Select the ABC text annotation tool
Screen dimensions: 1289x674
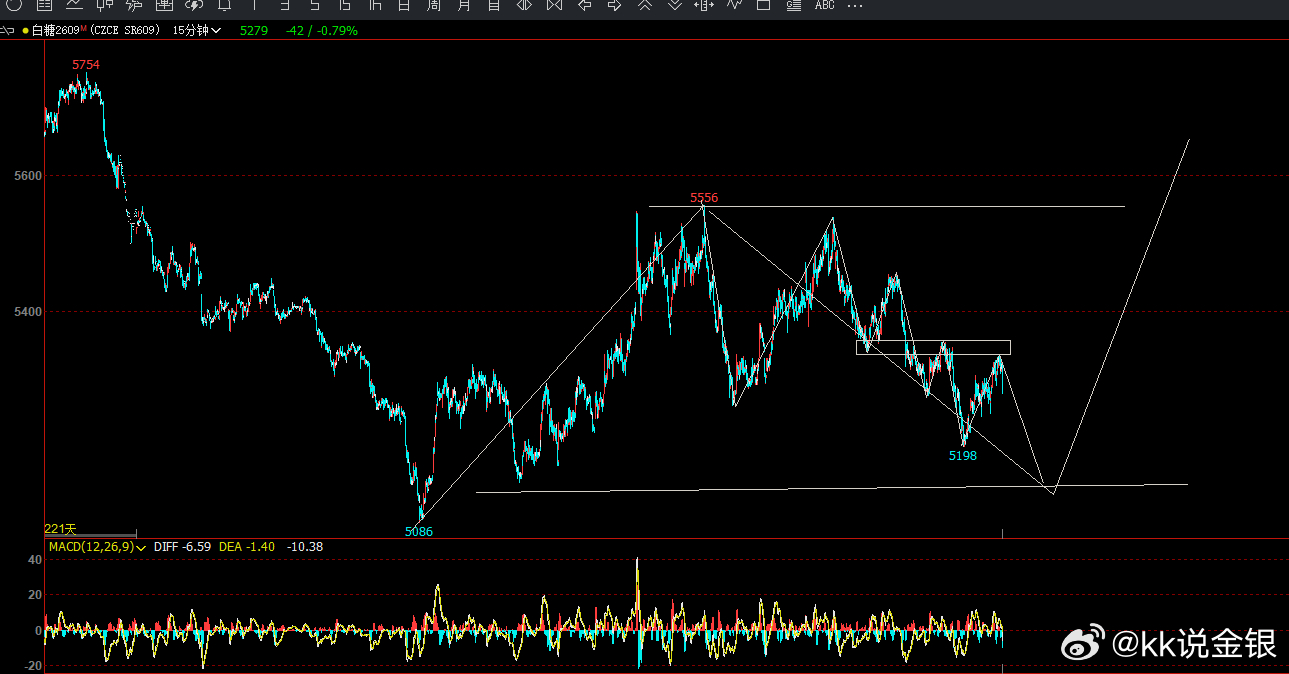tap(824, 6)
